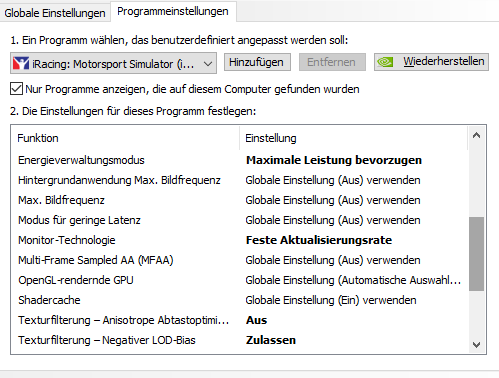Image resolution: width=499 pixels, height=378 pixels.
Task: Click the settings list scrollbar thumb
Action: [476, 254]
